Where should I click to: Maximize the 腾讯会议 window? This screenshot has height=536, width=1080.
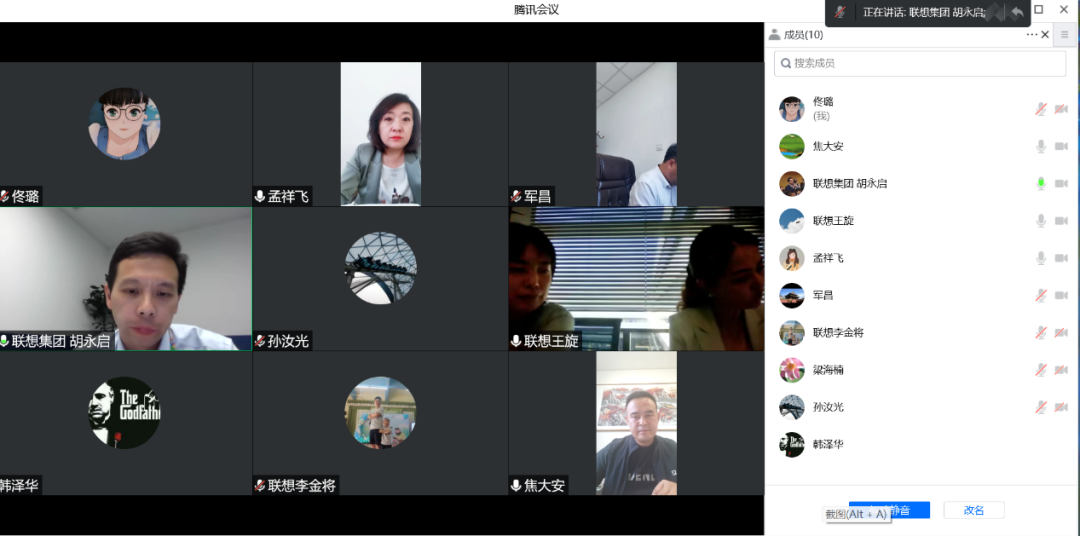tap(1039, 10)
